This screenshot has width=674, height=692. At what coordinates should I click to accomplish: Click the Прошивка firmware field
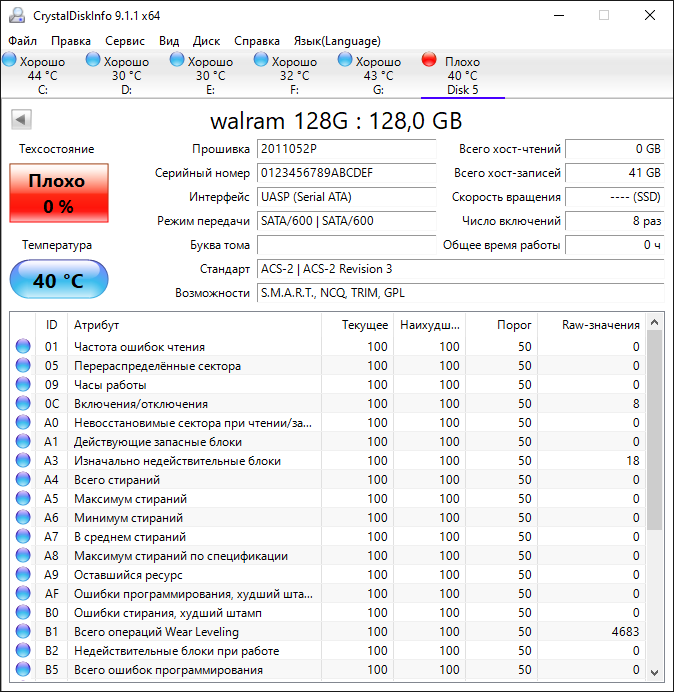tap(346, 149)
